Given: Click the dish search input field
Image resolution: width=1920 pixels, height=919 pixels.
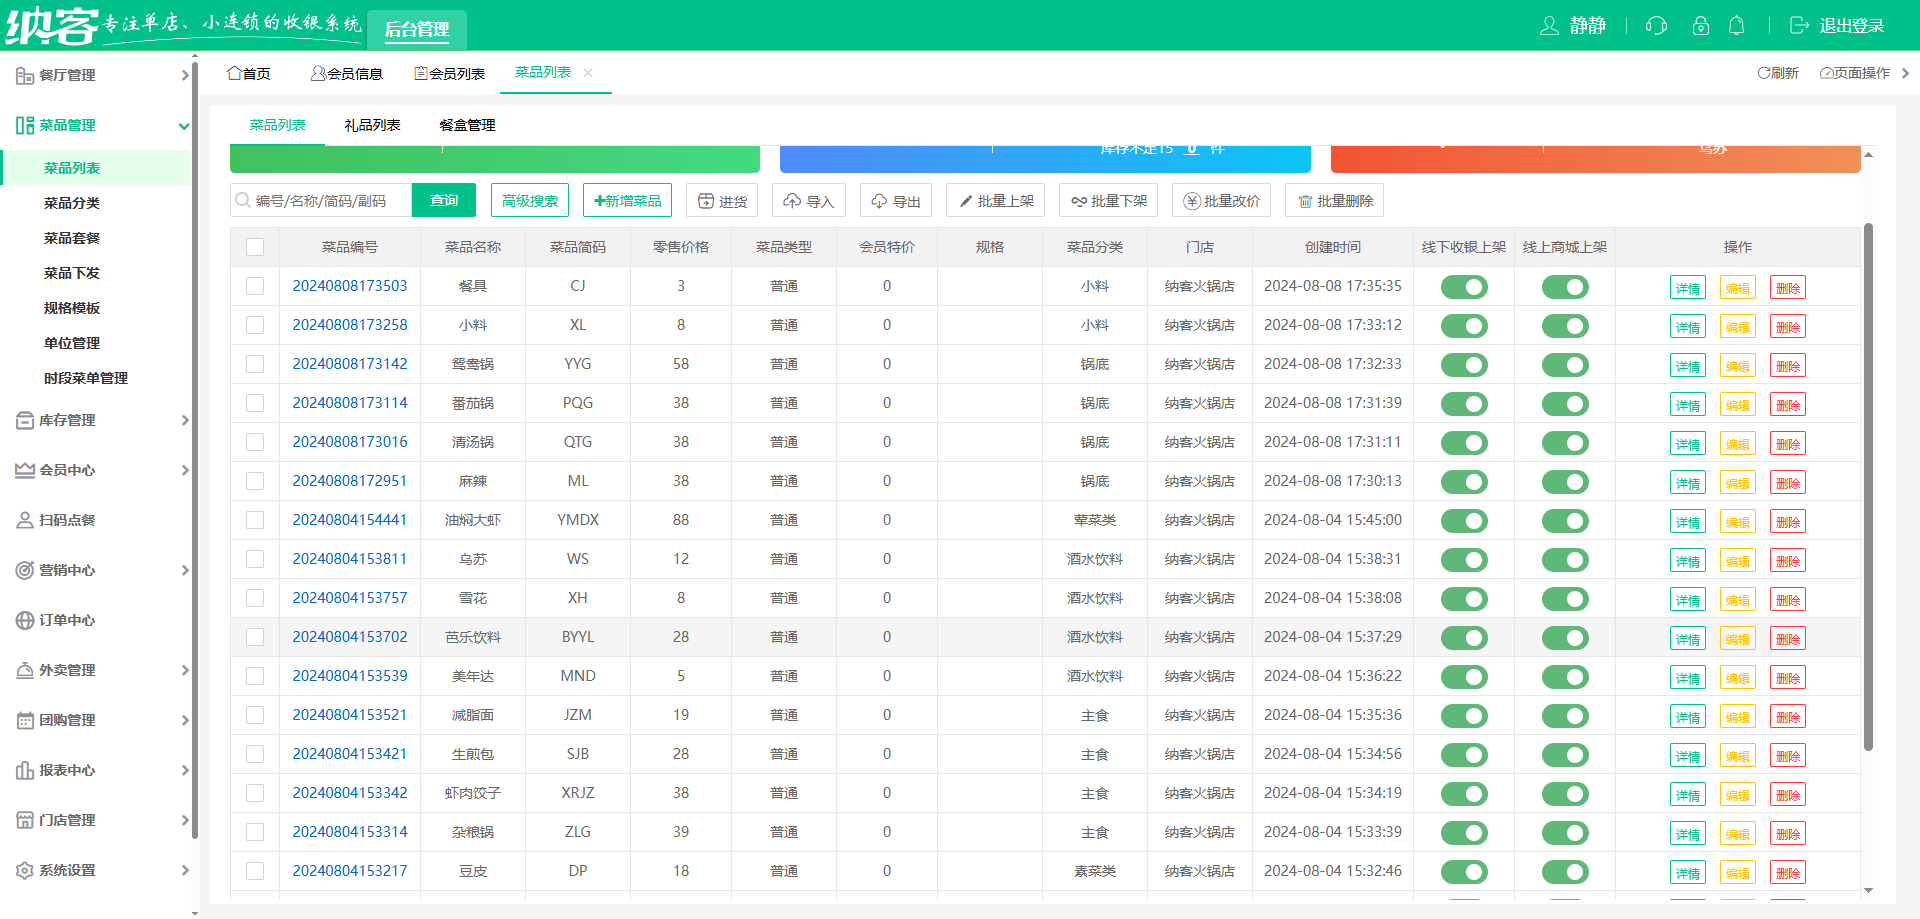Looking at the screenshot, I should [321, 200].
